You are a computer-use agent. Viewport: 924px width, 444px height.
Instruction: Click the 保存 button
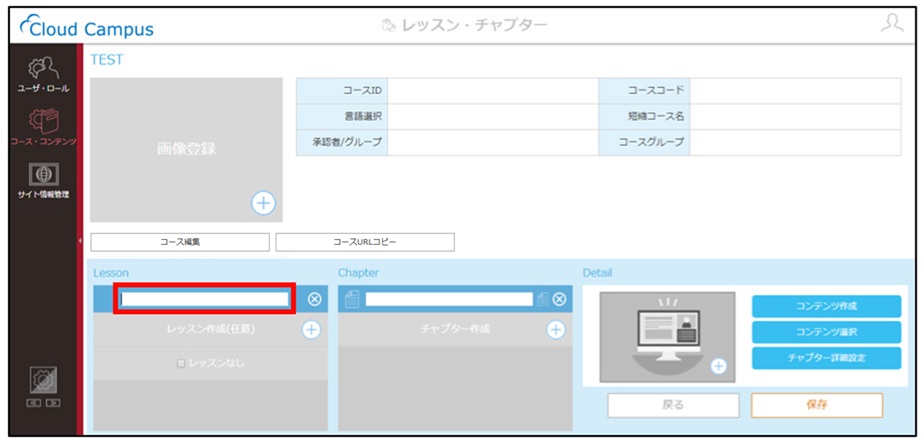pyautogui.click(x=817, y=406)
